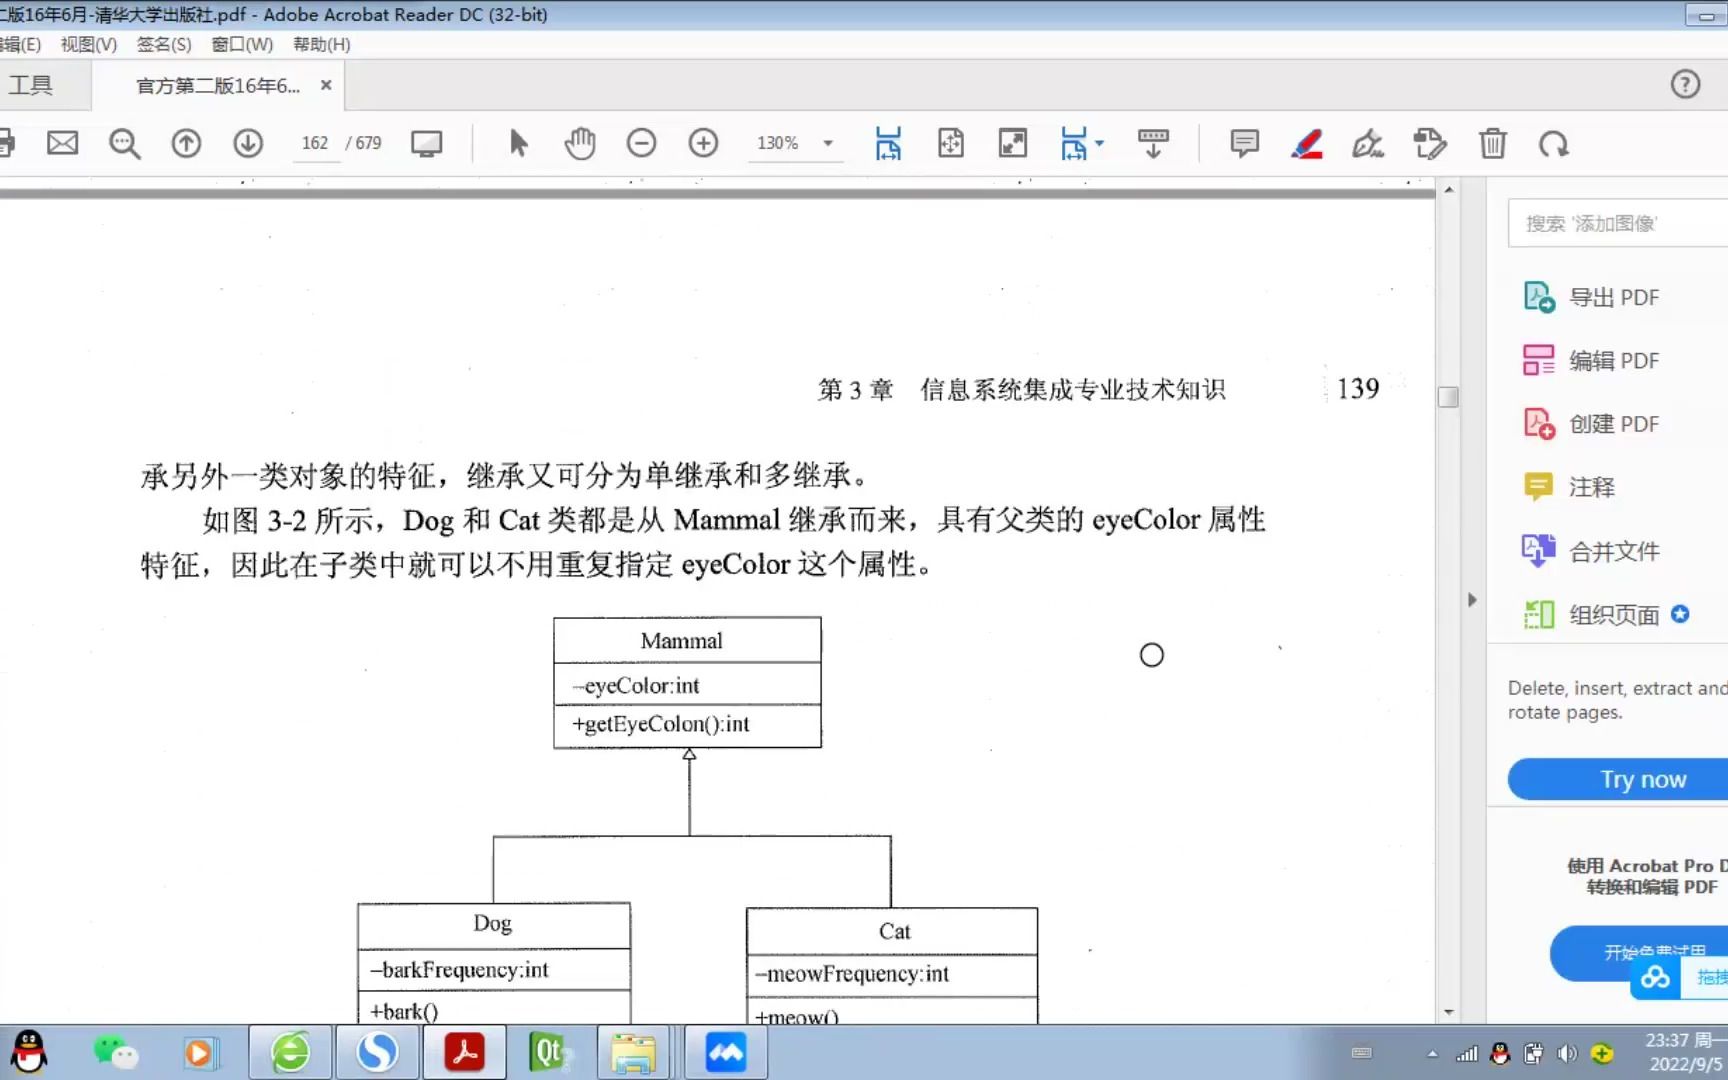Open the 视图 menu
Viewport: 1728px width, 1080px height.
click(88, 44)
